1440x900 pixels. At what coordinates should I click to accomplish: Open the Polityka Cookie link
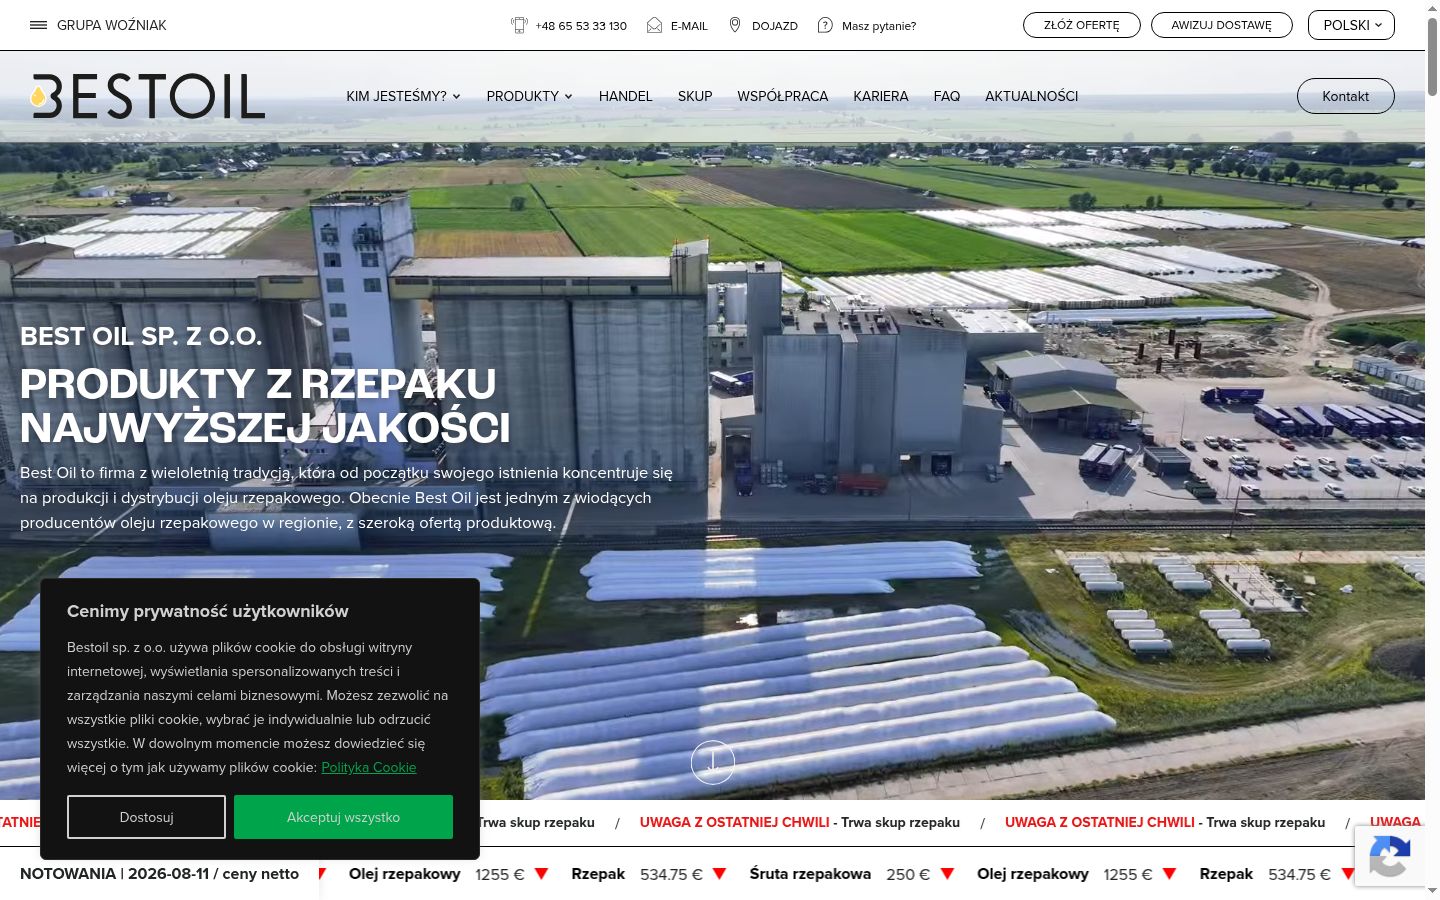369,767
